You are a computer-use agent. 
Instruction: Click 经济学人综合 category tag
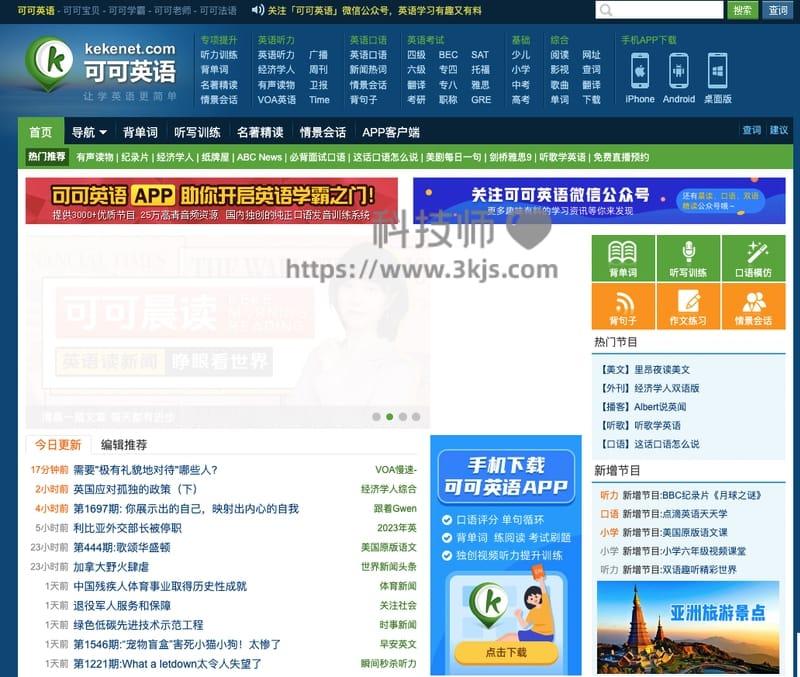click(389, 489)
